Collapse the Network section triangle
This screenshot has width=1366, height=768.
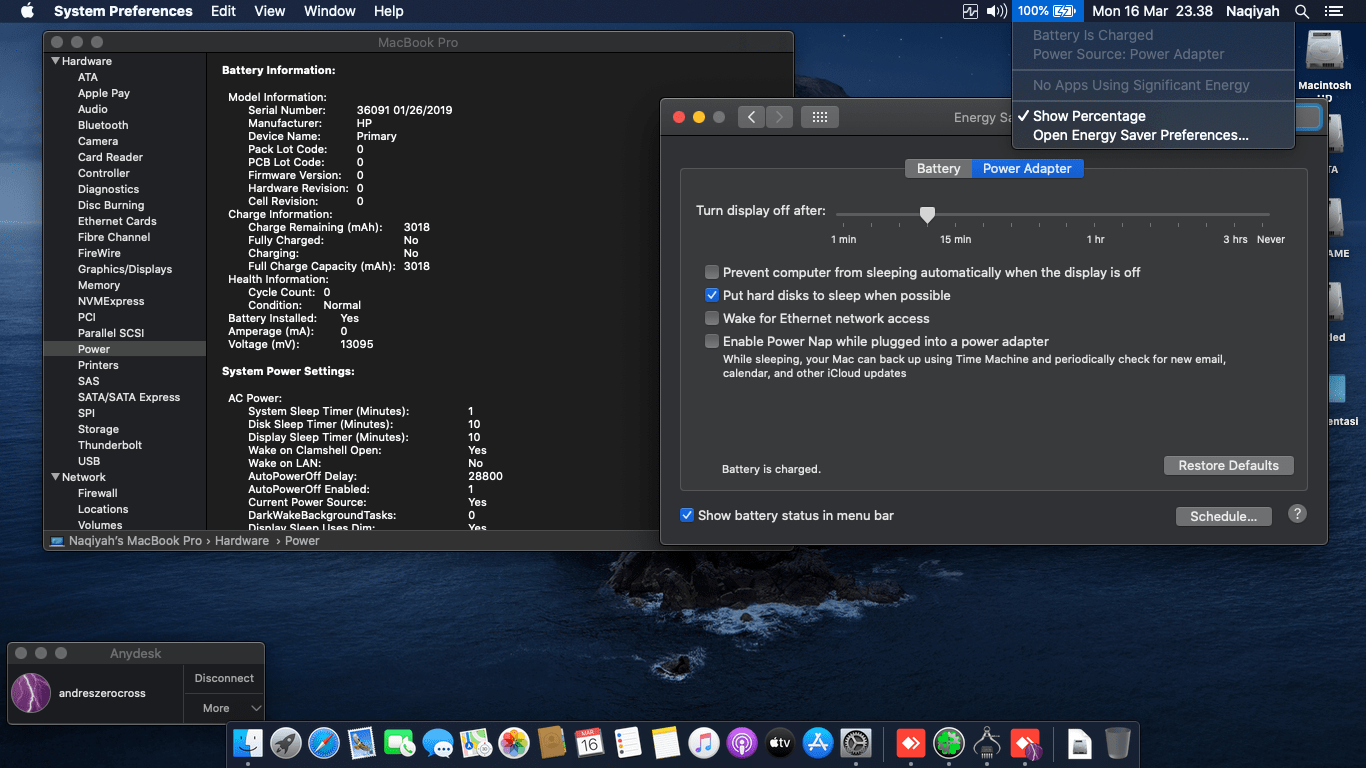(56, 477)
